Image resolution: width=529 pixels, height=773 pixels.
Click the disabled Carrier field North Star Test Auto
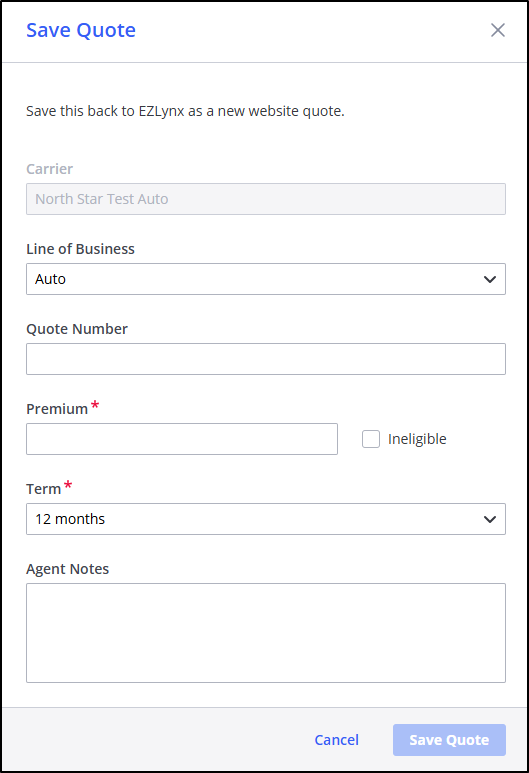(x=266, y=199)
